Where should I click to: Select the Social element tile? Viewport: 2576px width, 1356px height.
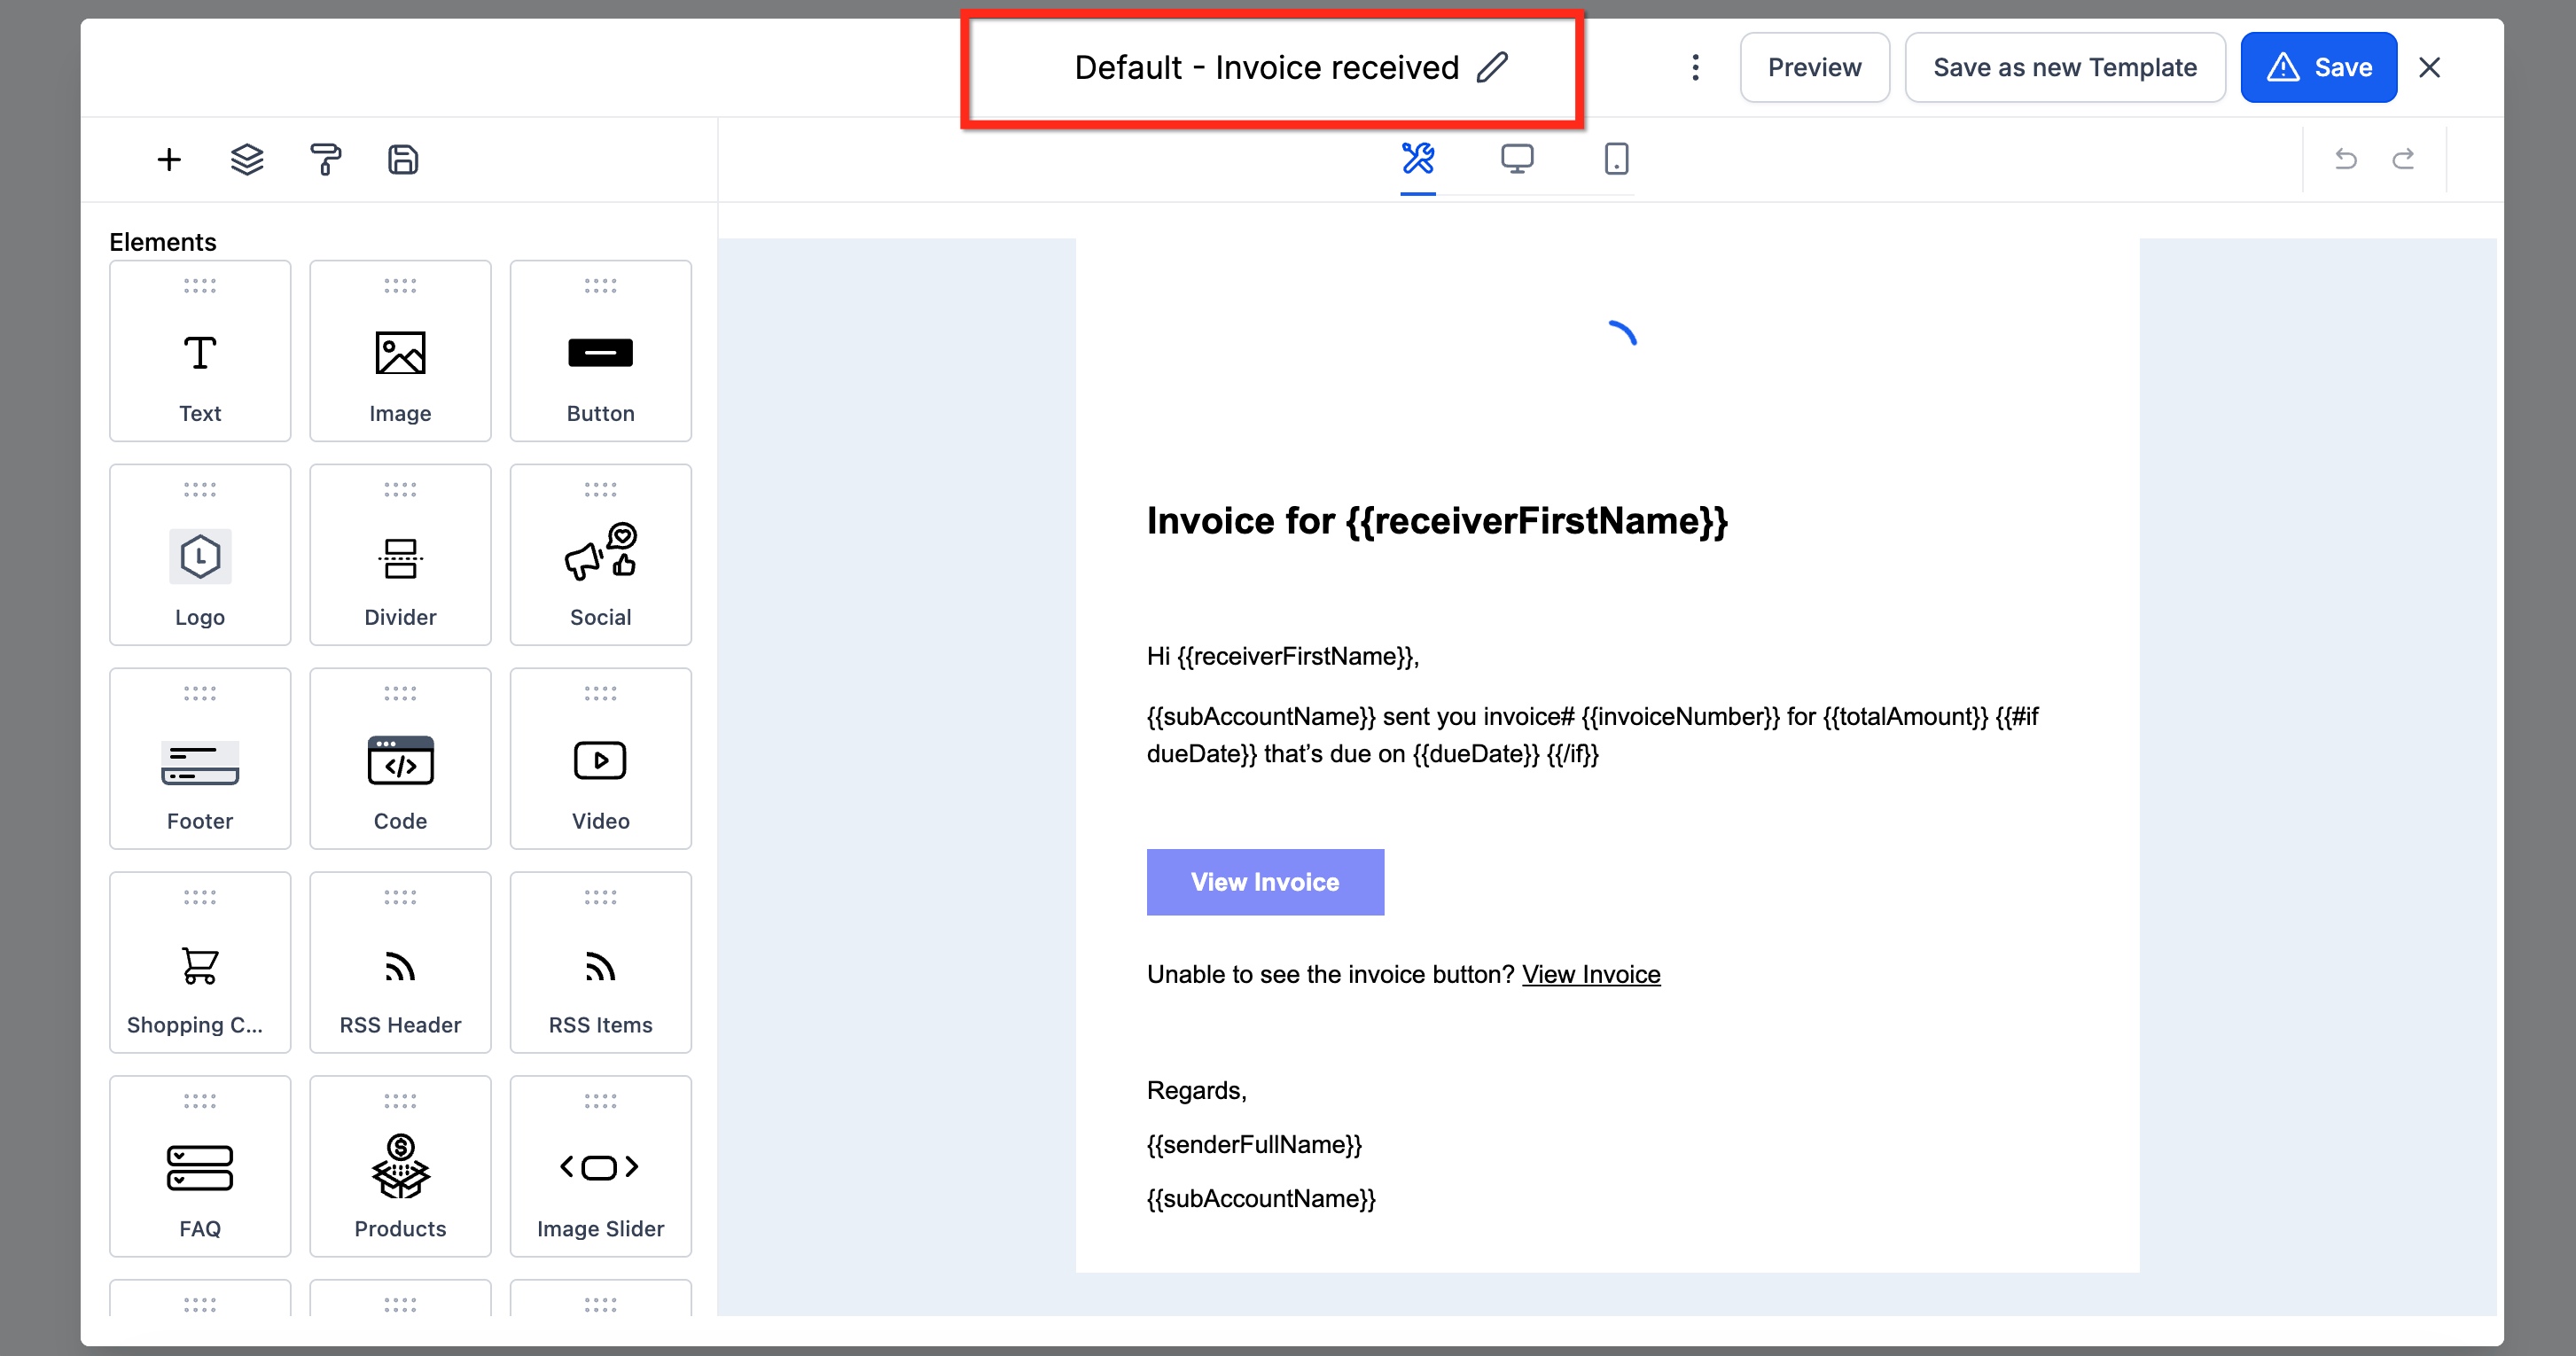600,555
